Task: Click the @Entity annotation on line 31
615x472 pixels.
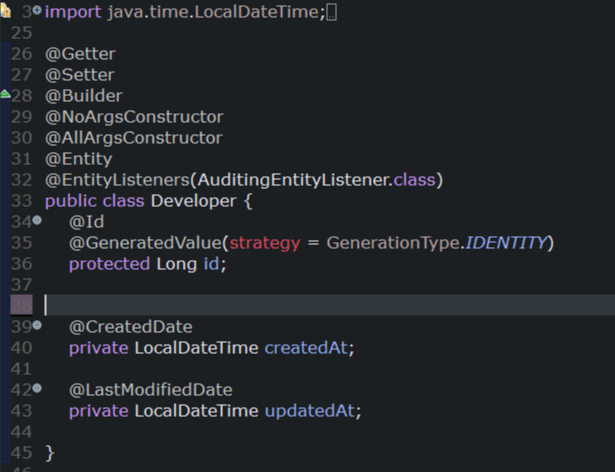Action: (78, 159)
